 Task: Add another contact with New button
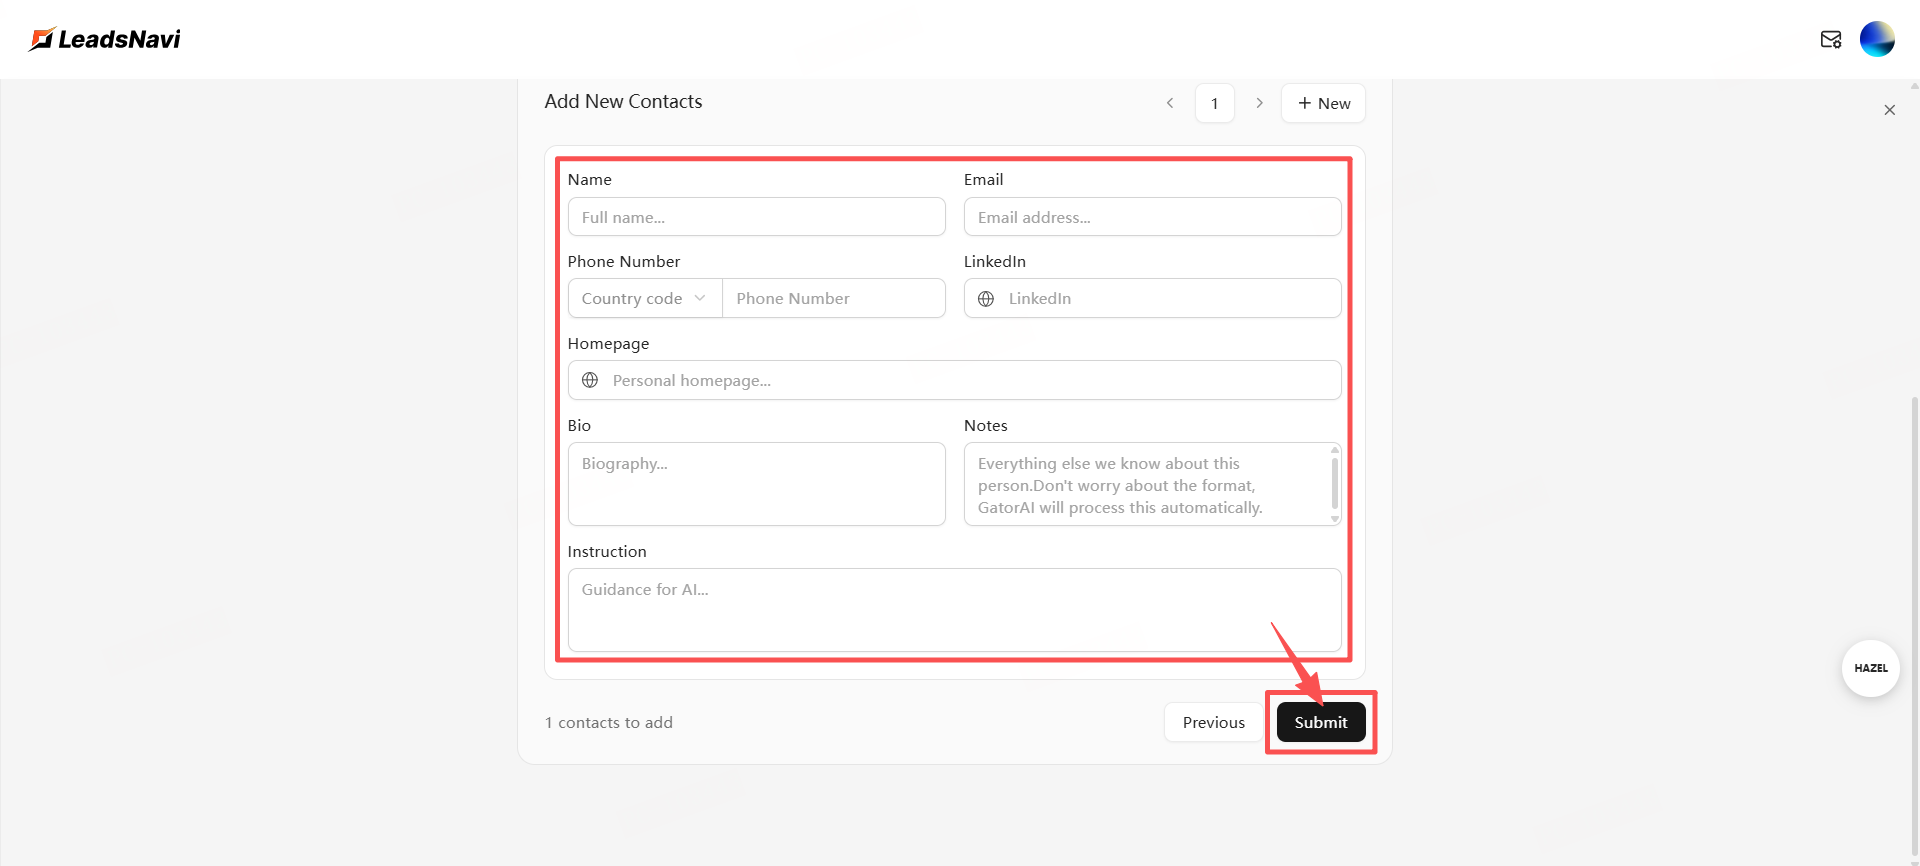coord(1323,103)
